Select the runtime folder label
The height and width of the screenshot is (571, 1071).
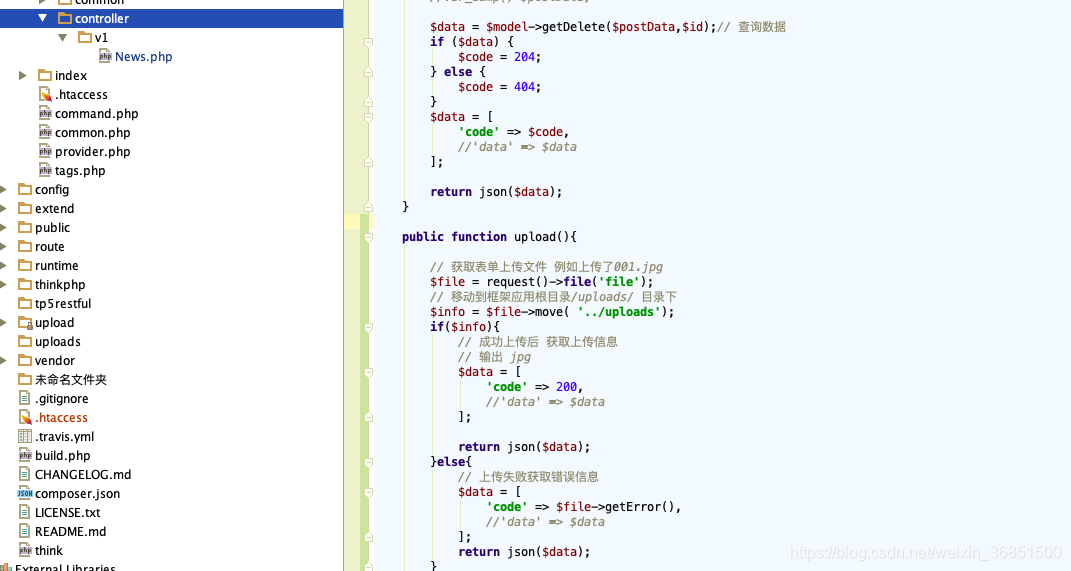tap(57, 266)
